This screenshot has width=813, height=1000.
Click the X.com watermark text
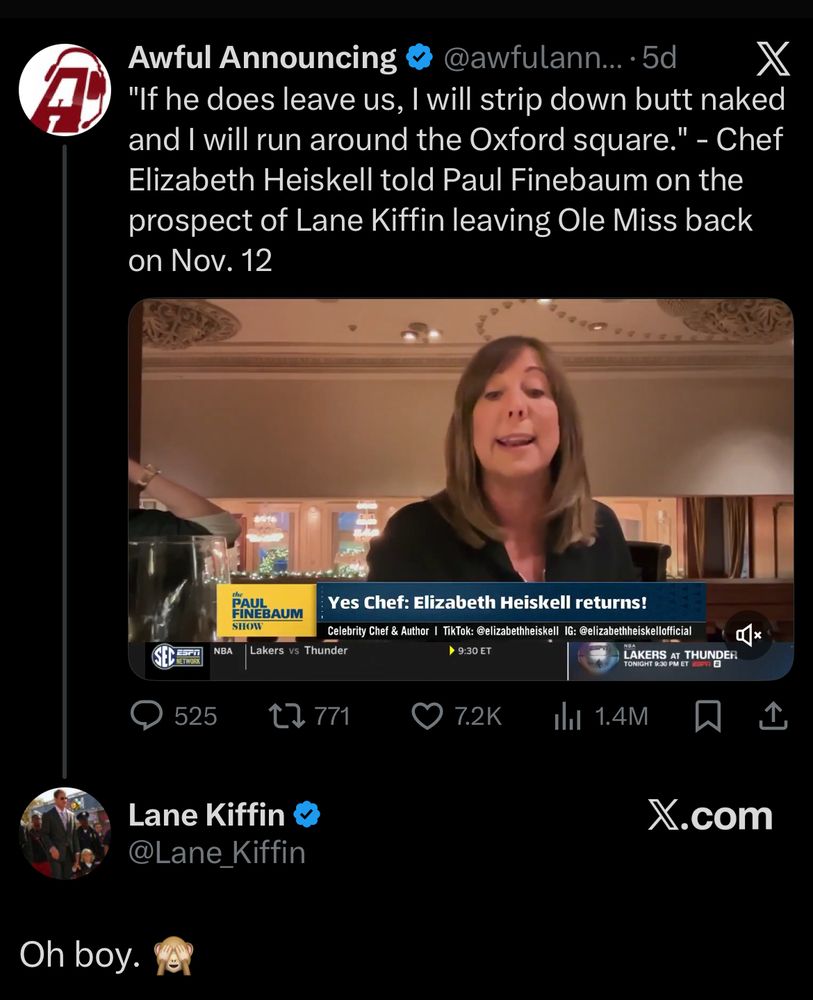(x=710, y=816)
